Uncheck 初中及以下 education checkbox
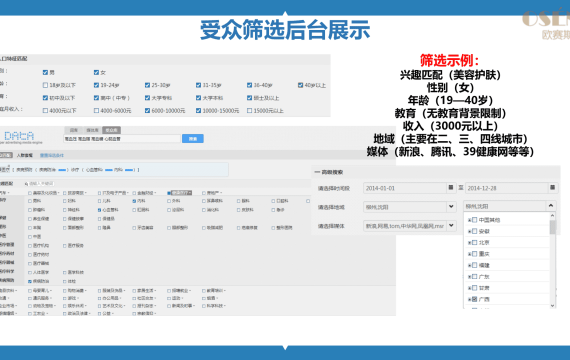This screenshot has width=570, height=360. point(45,98)
